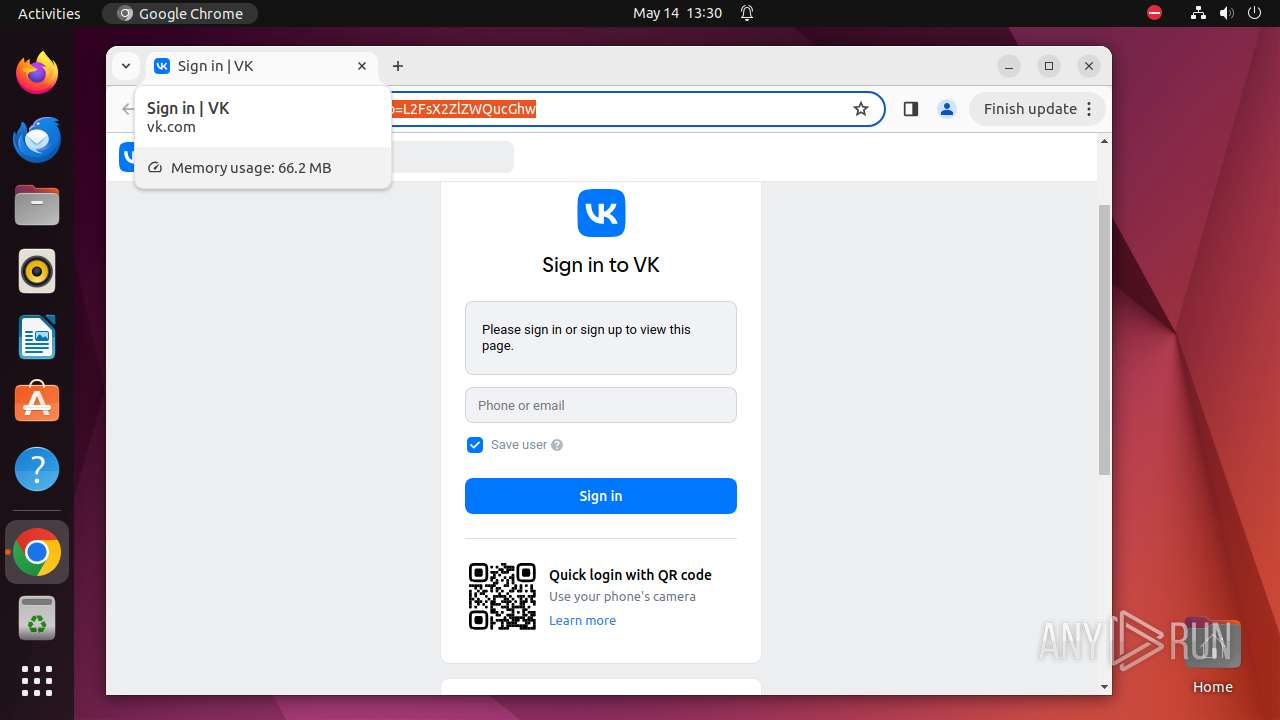Open Rhythmbox music player in dock
1280x720 pixels.
click(37, 271)
